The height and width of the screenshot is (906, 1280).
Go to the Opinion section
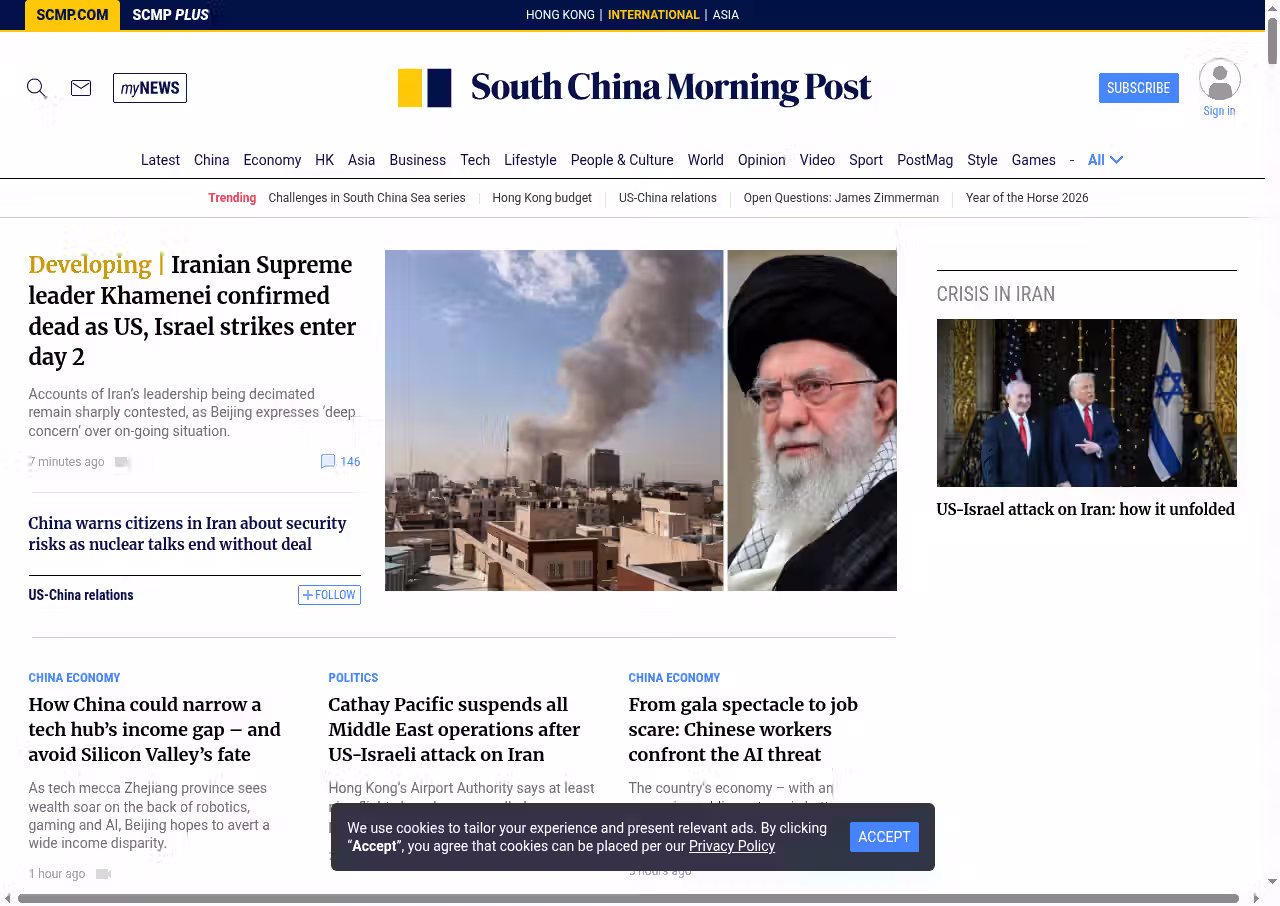pos(761,160)
